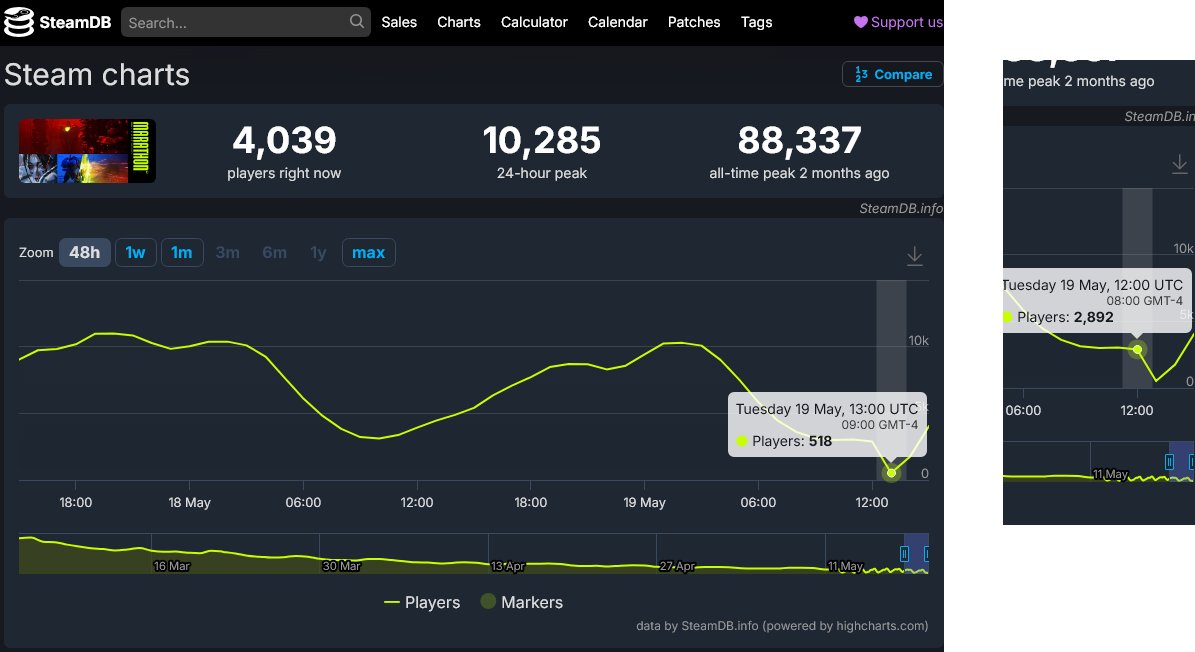The image size is (1195, 652).
Task: Open the Tags page
Action: [x=757, y=22]
